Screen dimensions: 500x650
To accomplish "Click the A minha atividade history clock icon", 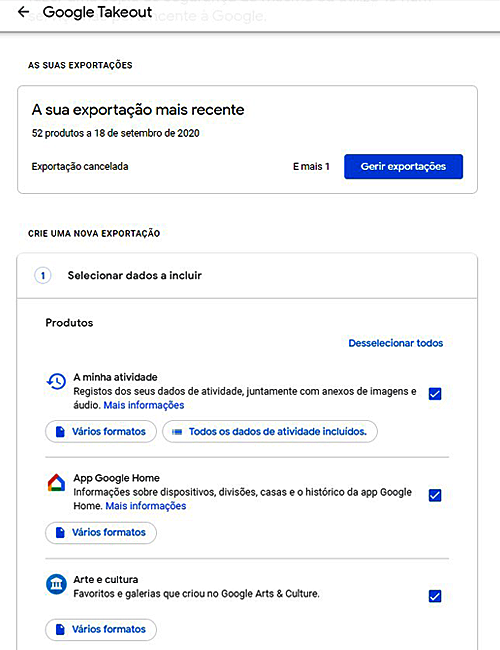I will (56, 381).
